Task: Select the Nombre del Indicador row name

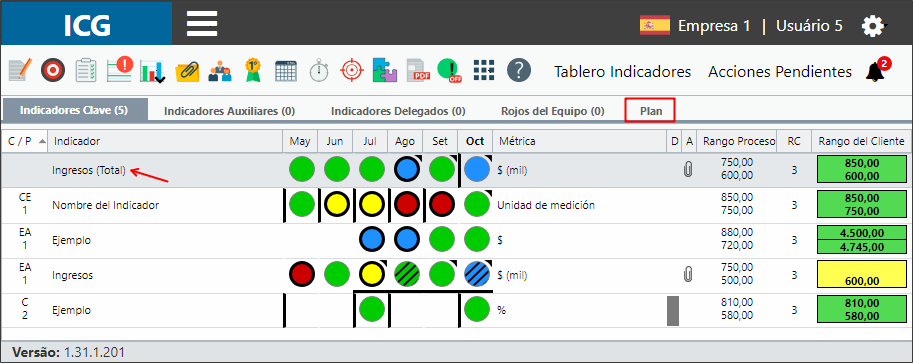Action: pos(105,205)
